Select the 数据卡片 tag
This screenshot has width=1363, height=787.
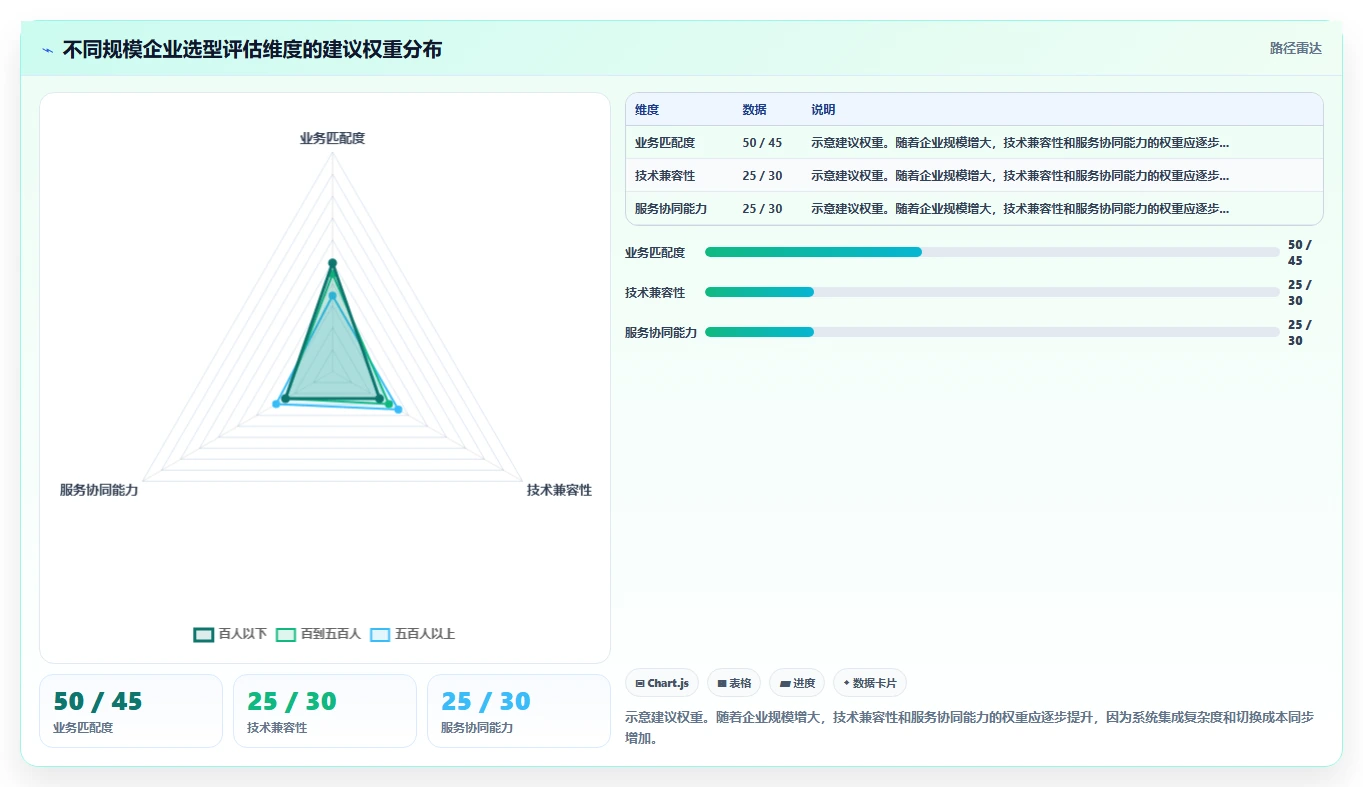tap(870, 683)
